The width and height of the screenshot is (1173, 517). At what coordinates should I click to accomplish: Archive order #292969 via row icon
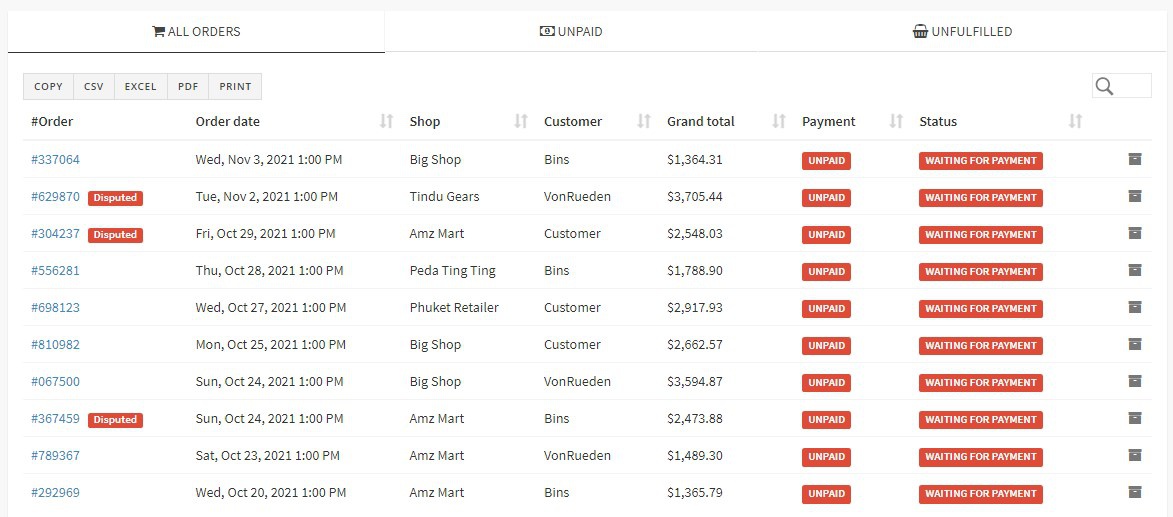[1134, 492]
